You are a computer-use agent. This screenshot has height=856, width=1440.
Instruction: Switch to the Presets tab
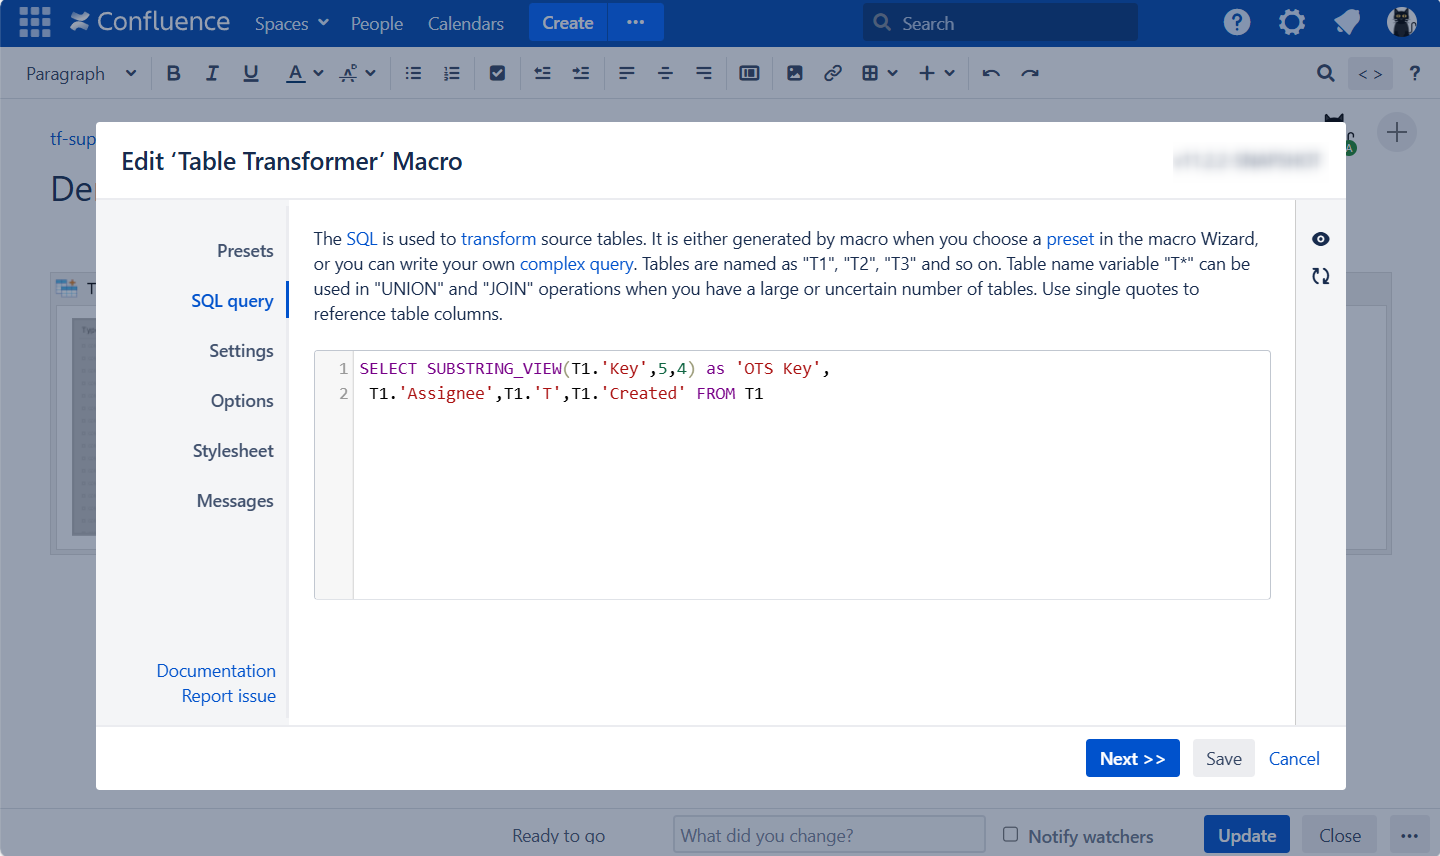(245, 251)
